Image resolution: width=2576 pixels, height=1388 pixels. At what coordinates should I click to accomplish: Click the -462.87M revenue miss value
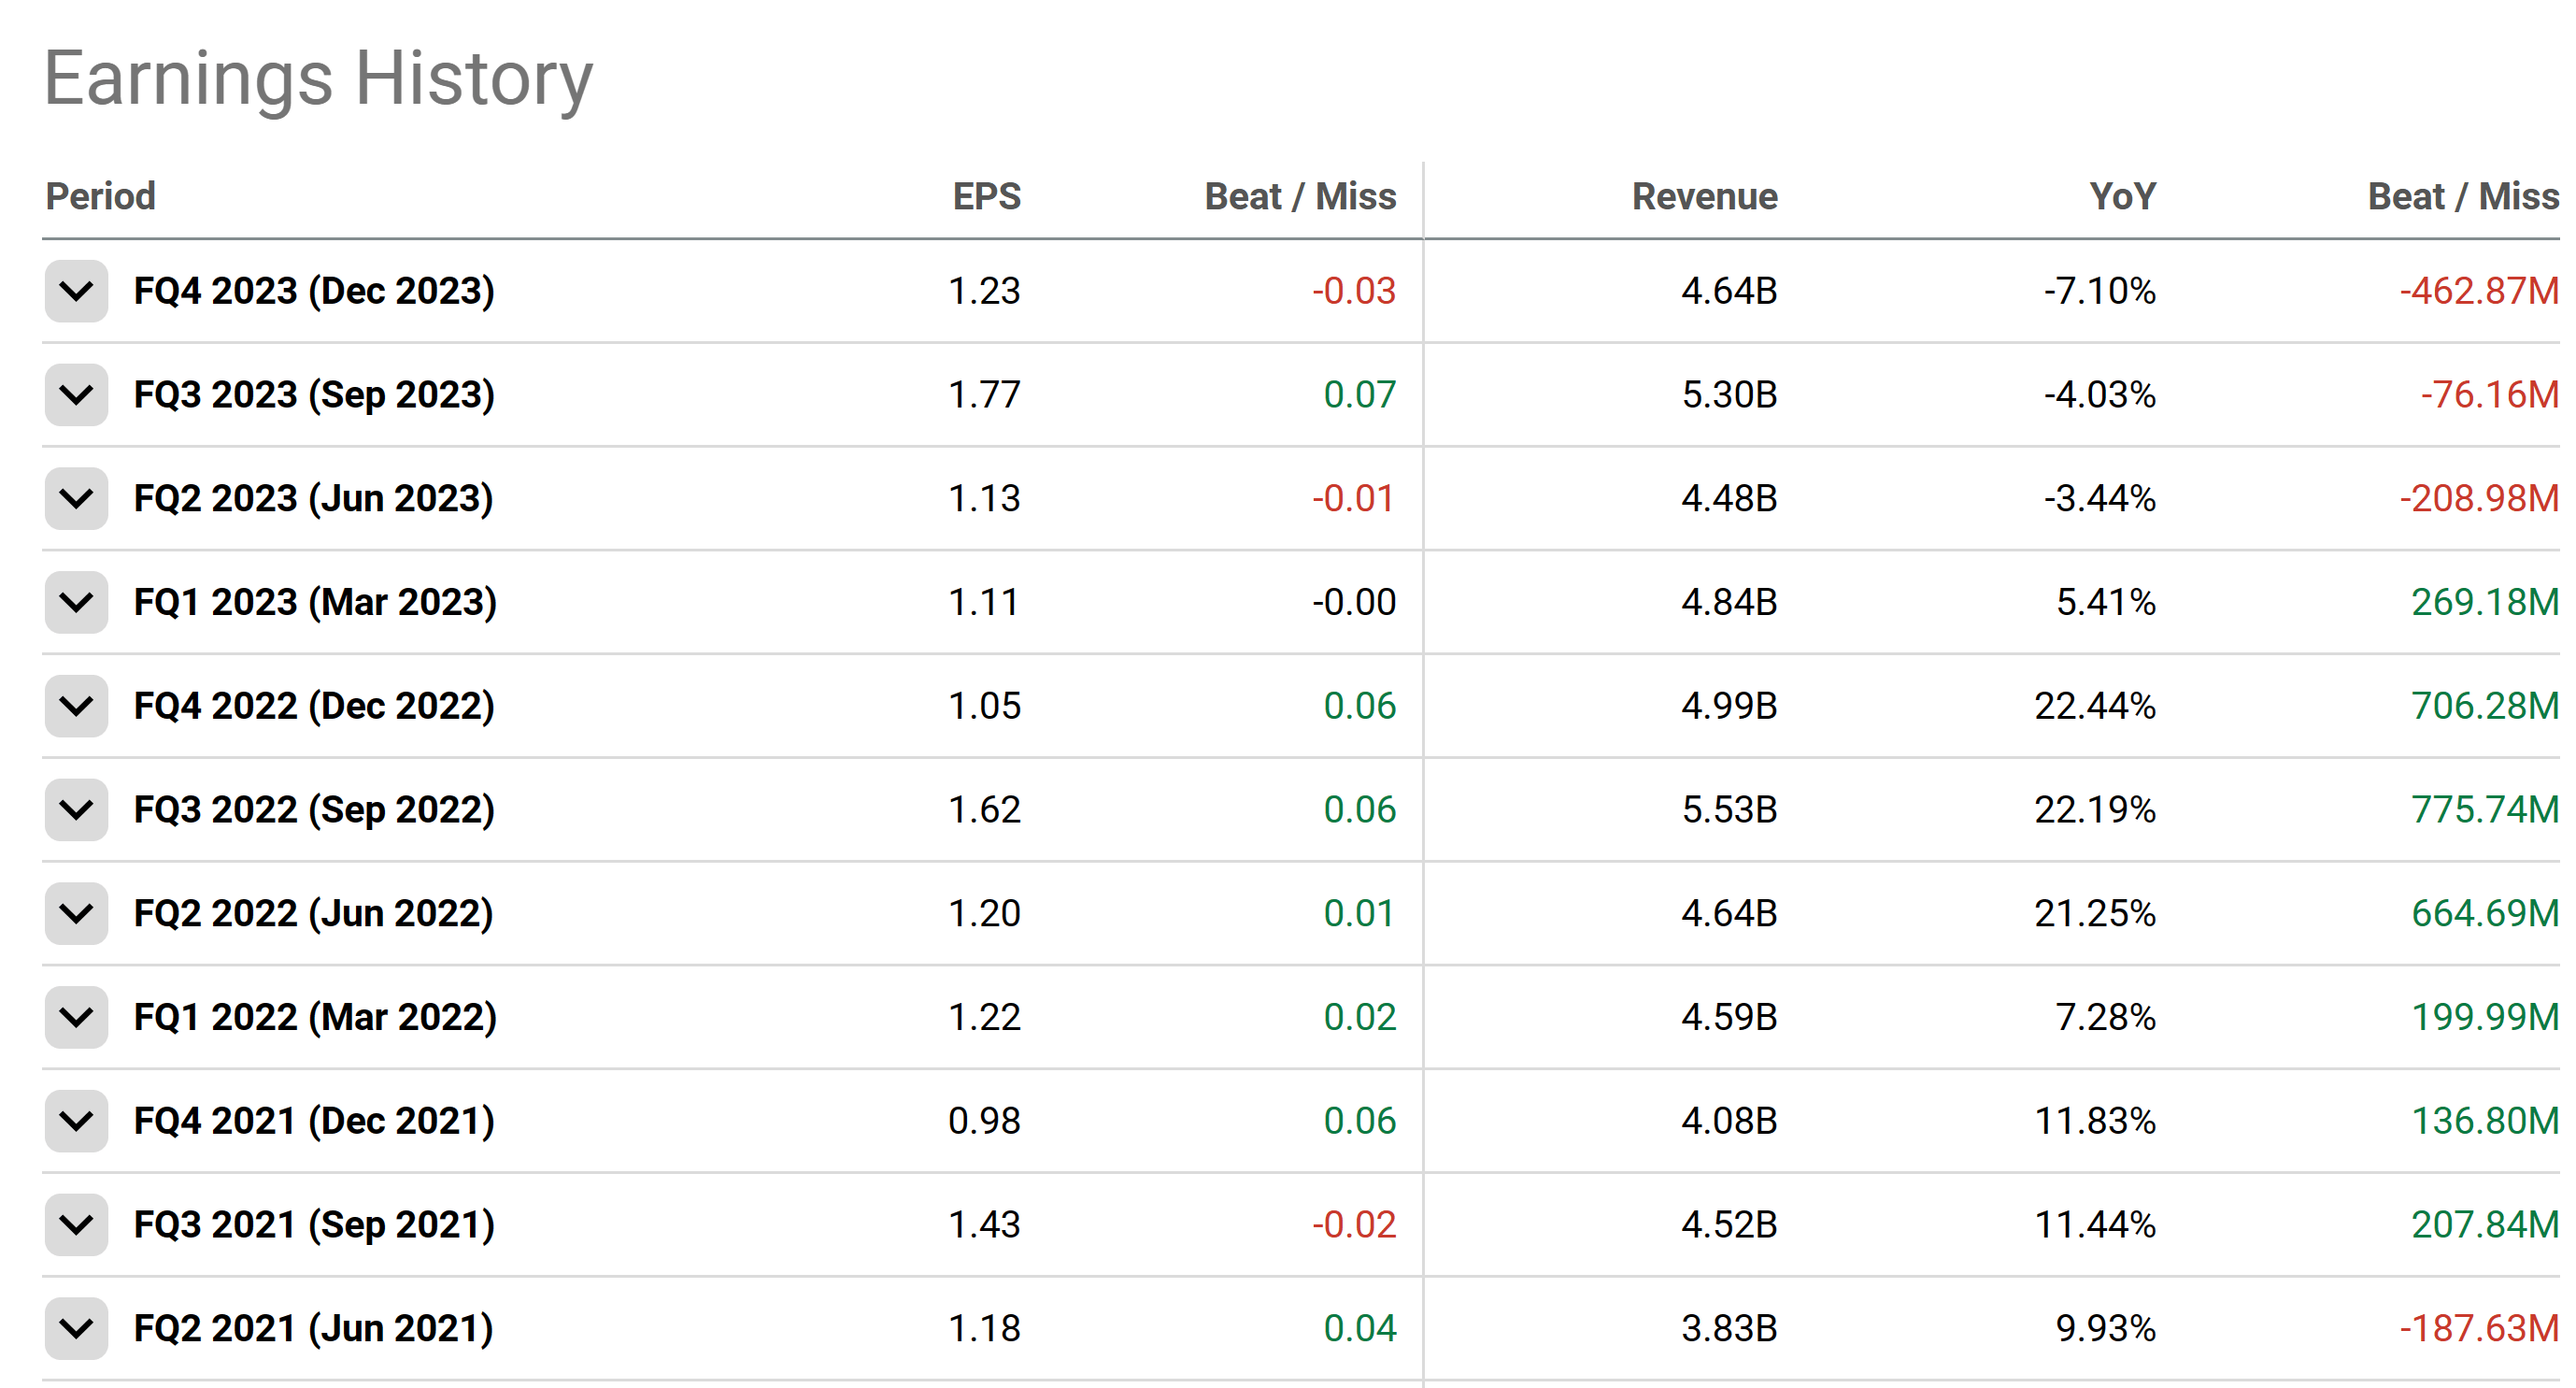(2478, 291)
